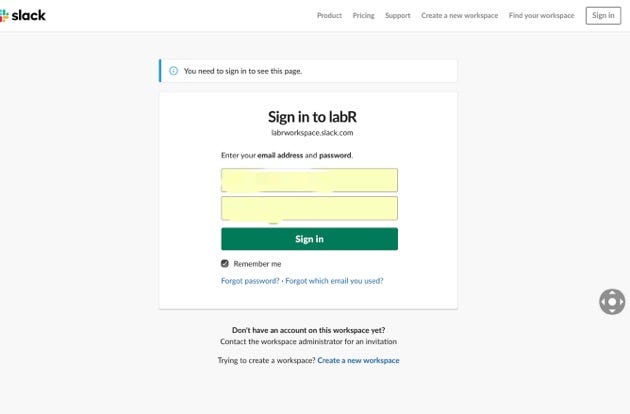
Task: Click 'You need to sign in' notice text
Action: (243, 71)
